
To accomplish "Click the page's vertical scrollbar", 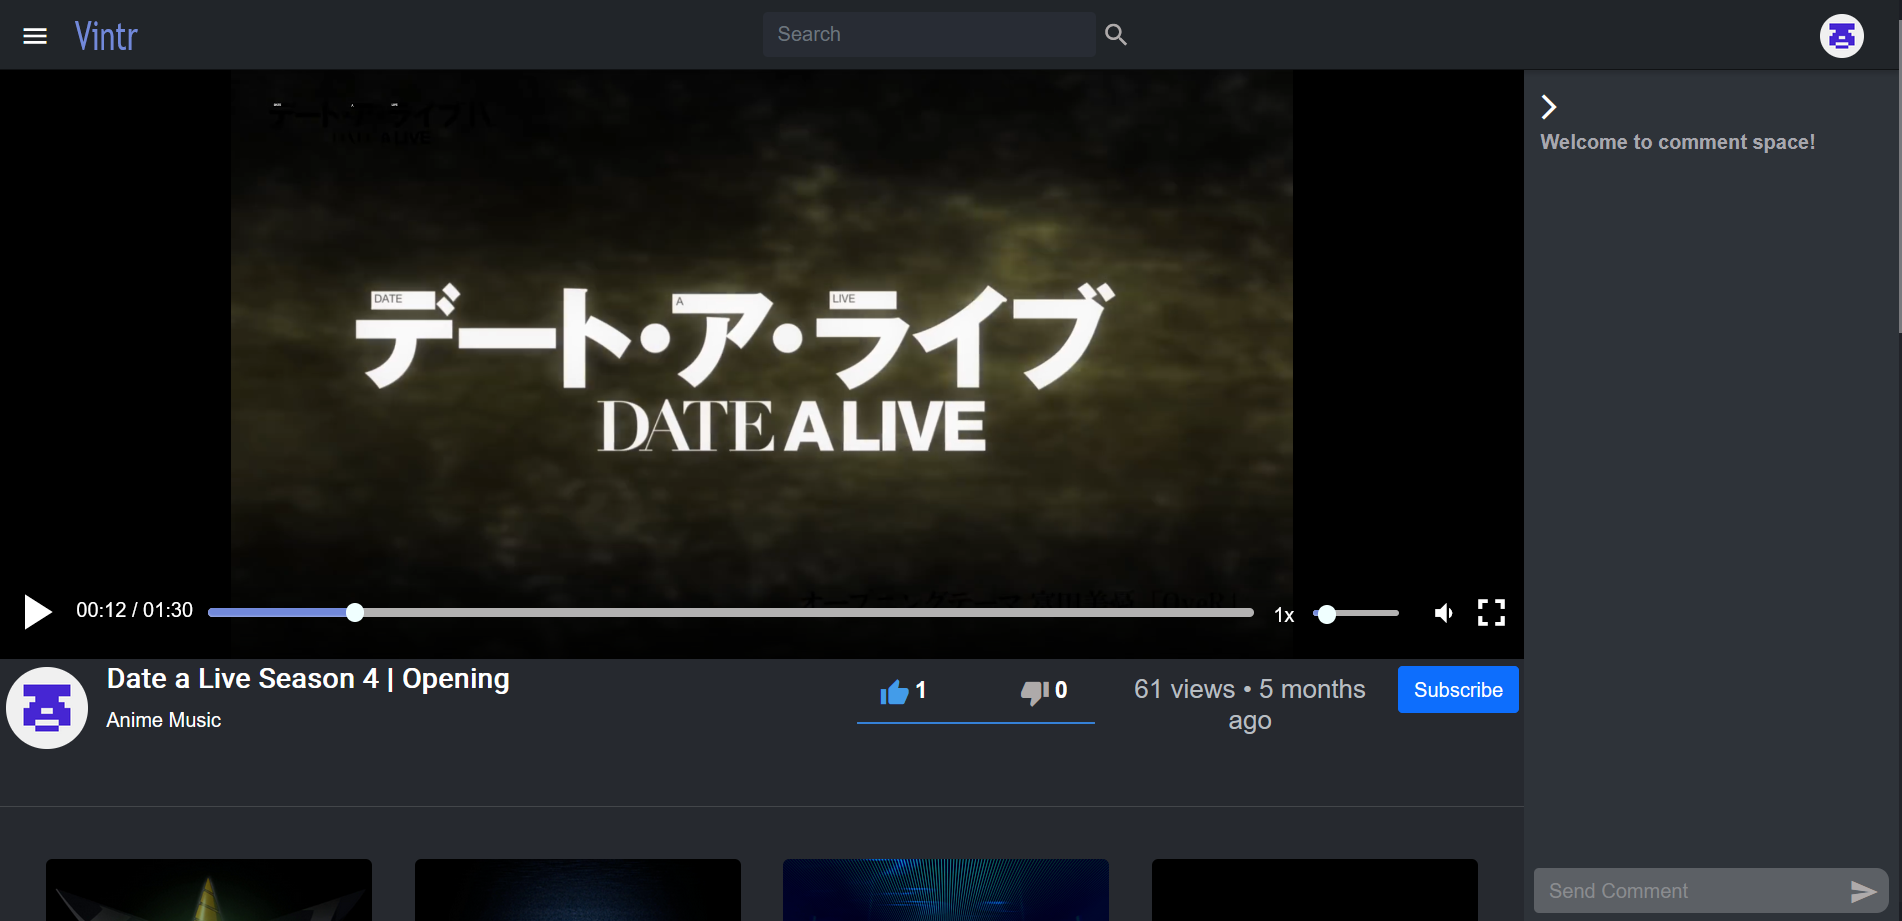I will tap(1899, 175).
